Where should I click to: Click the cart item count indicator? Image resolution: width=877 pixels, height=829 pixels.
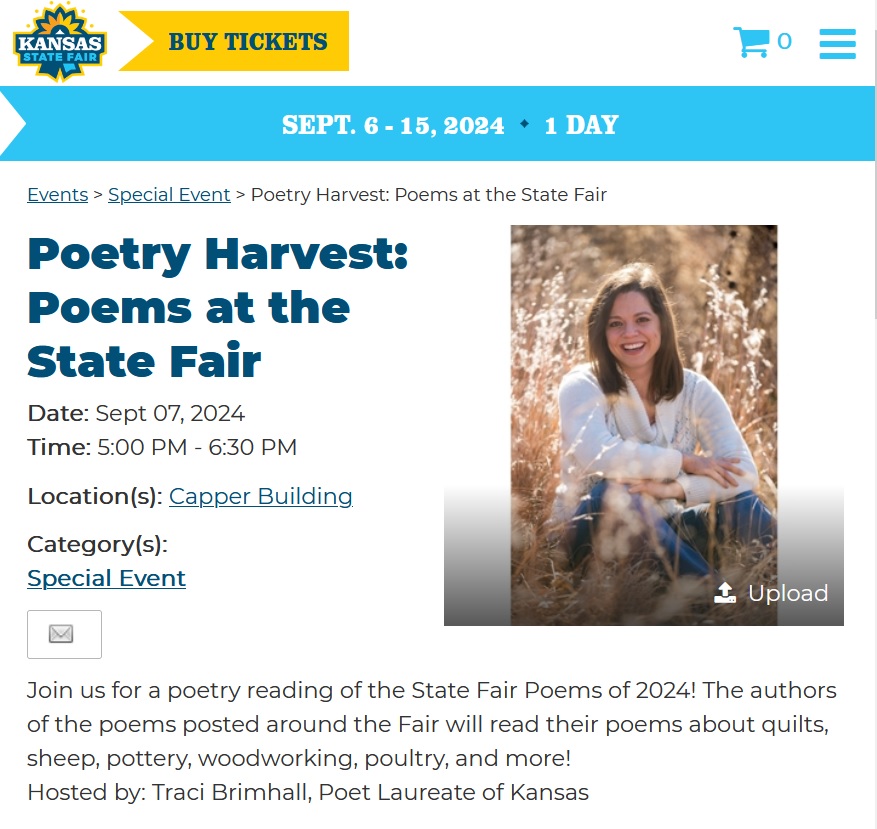click(x=784, y=41)
